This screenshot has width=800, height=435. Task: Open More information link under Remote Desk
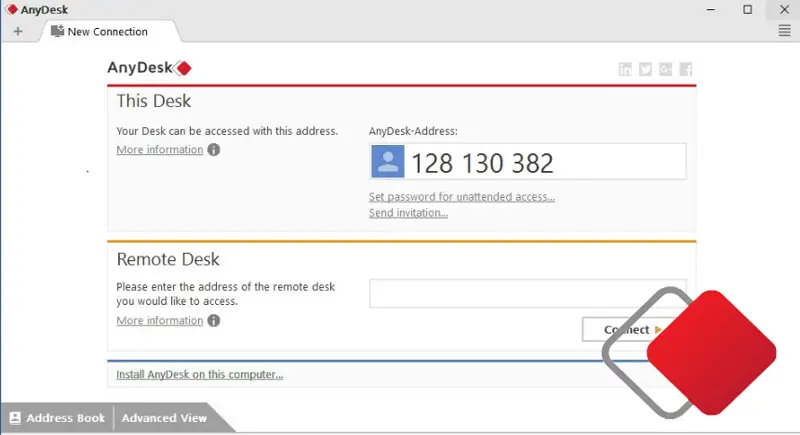tap(159, 321)
